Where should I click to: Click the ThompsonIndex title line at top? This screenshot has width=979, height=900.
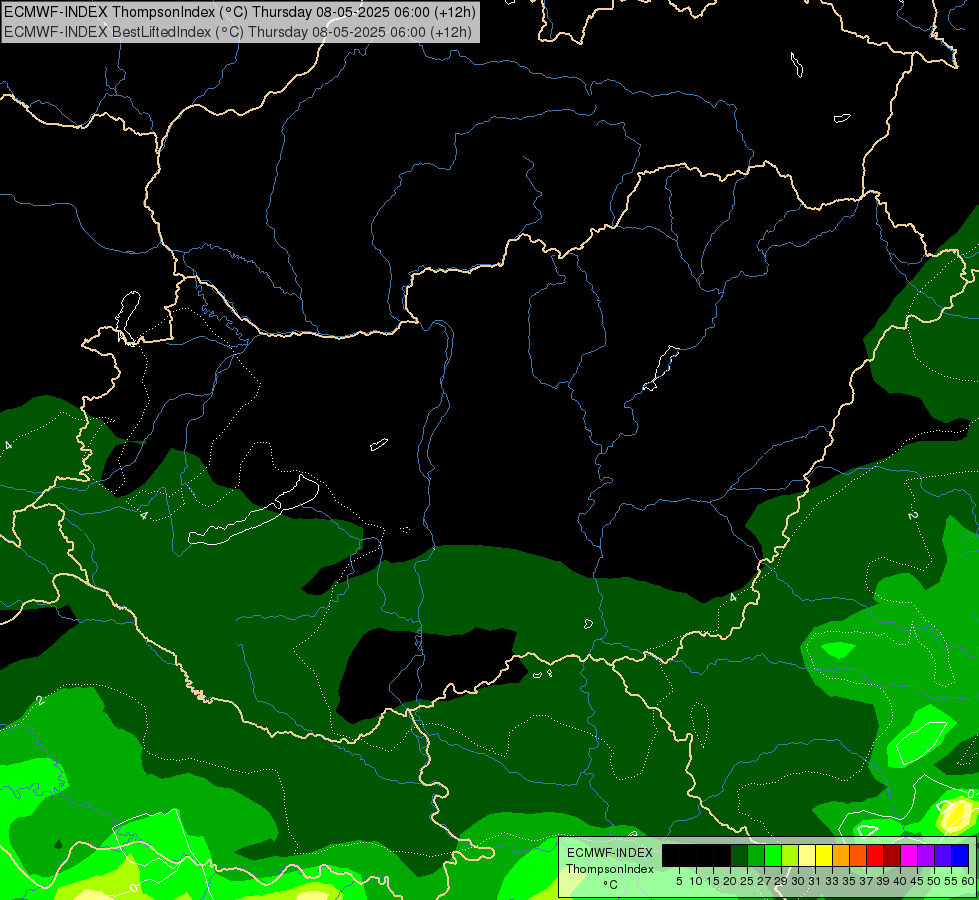coord(240,11)
